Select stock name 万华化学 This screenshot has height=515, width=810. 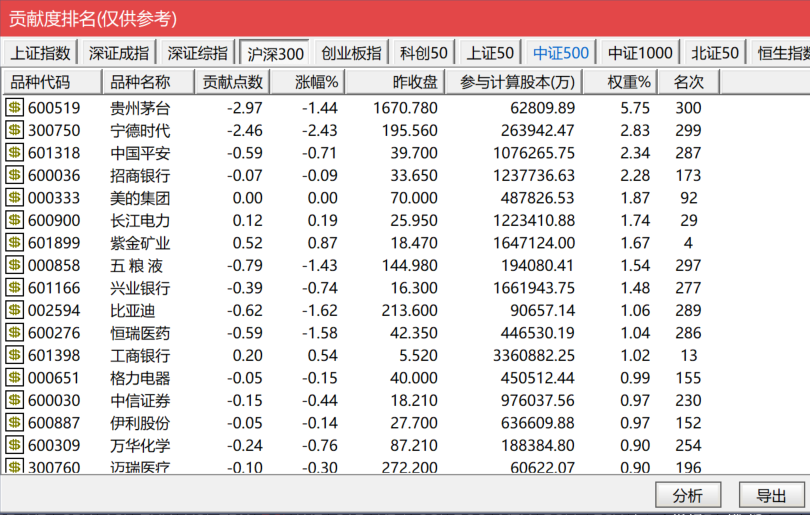click(x=140, y=445)
